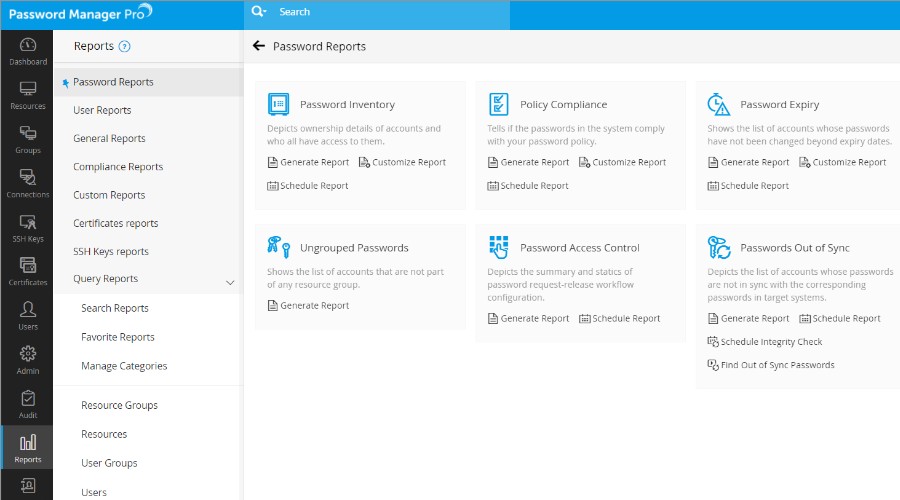The width and height of the screenshot is (900, 500).
Task: Click the Password Inventory title
Action: click(347, 104)
